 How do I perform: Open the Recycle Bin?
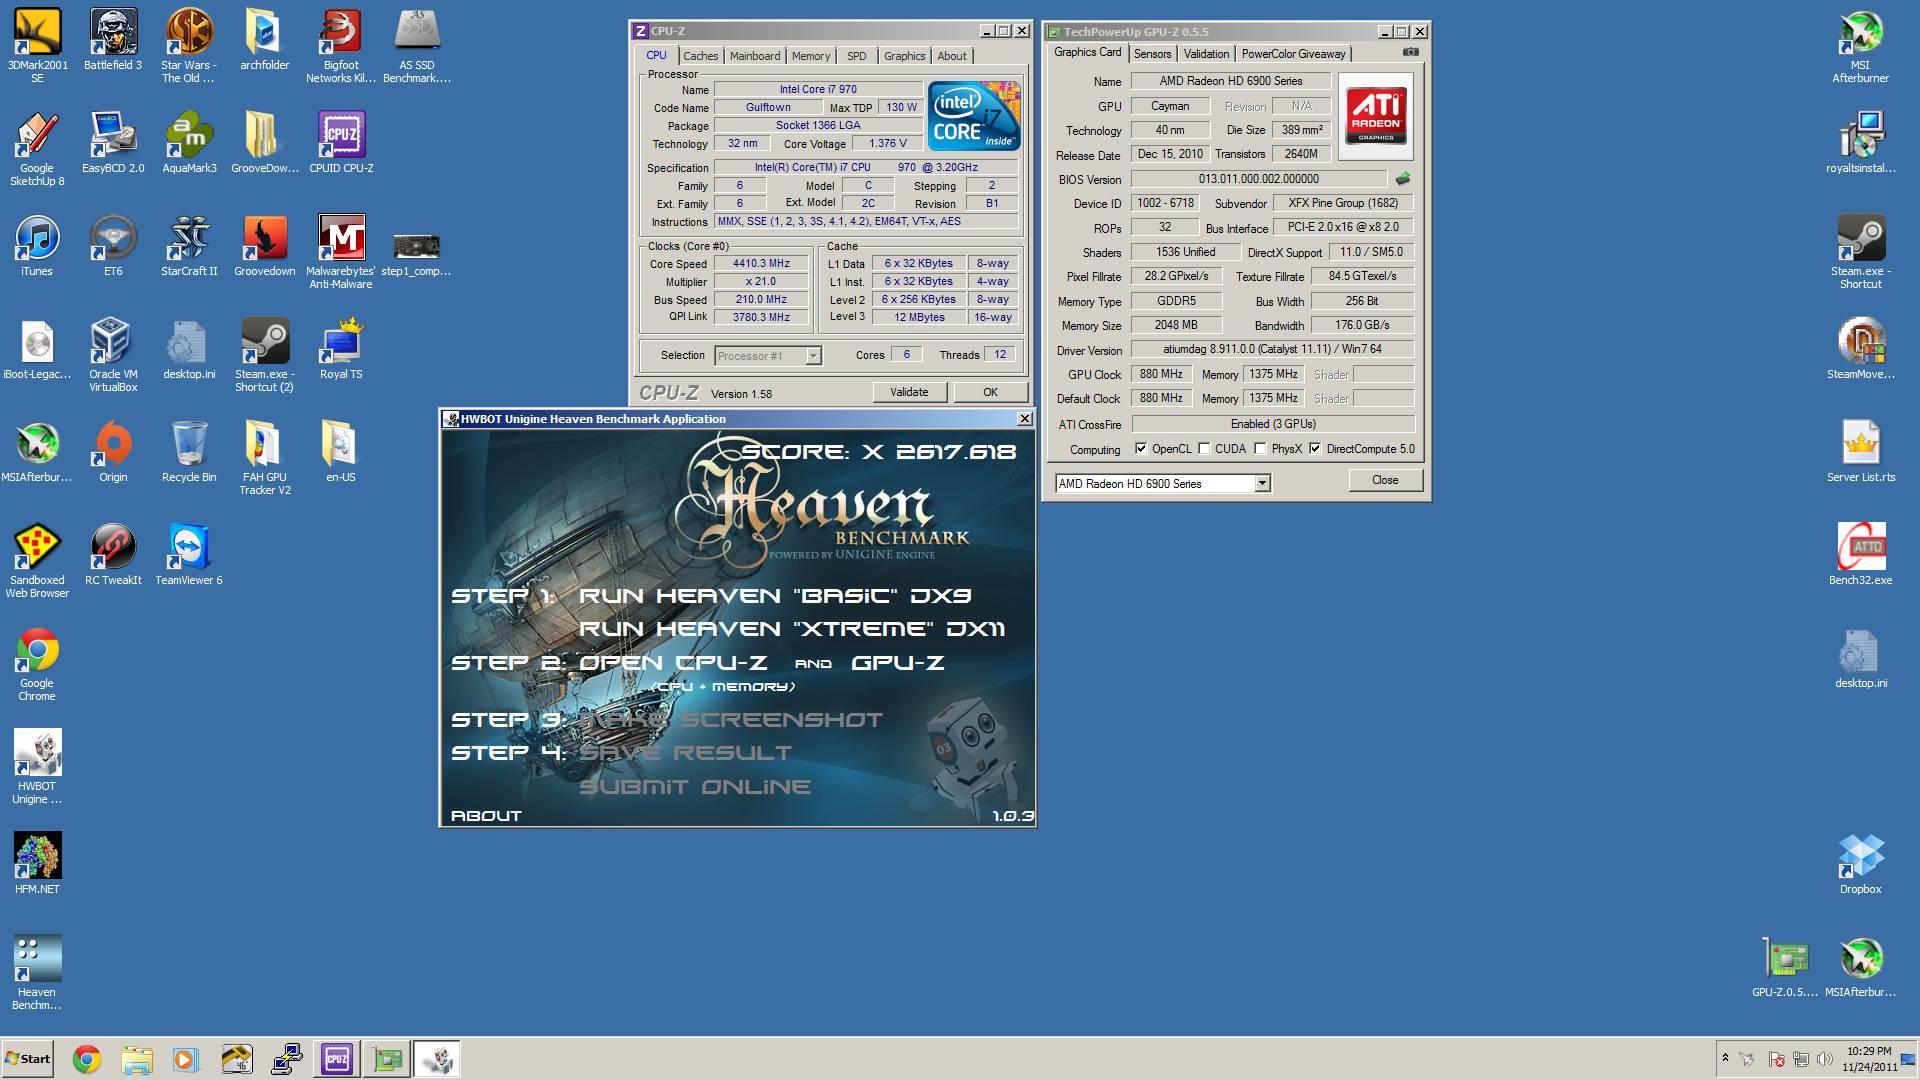[189, 452]
